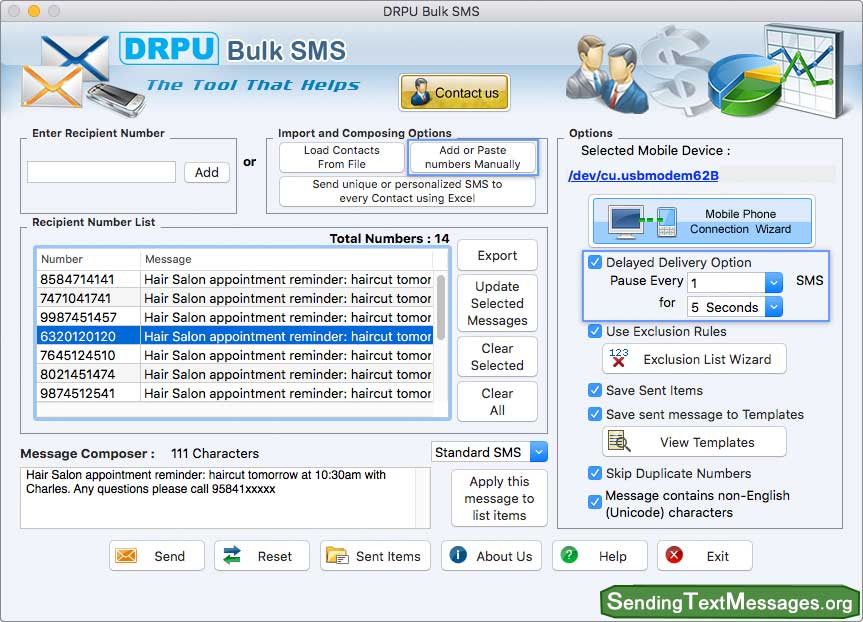Open the /dev/cu.usbmodem62B device link
The height and width of the screenshot is (622, 863).
[x=643, y=176]
